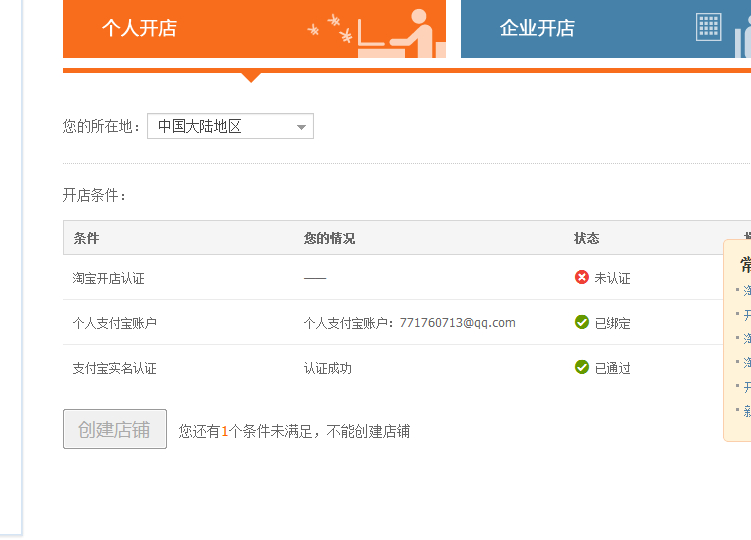This screenshot has height=540, width=751.
Task: Click the disabled 创建店铺 button
Action: [115, 429]
